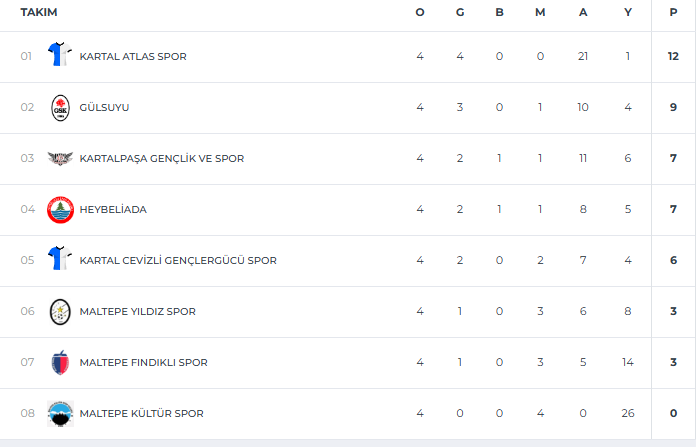Click the Kartal Cevizli Gençlergücü Spor logo
The width and height of the screenshot is (696, 447).
(x=60, y=260)
